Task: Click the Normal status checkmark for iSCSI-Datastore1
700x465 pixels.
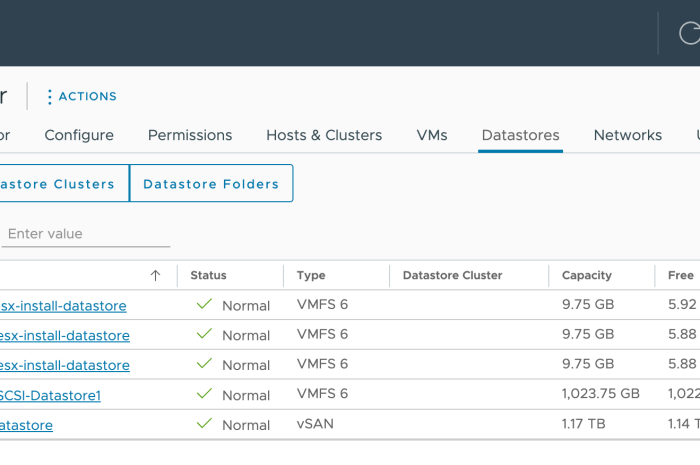Action: [205, 394]
